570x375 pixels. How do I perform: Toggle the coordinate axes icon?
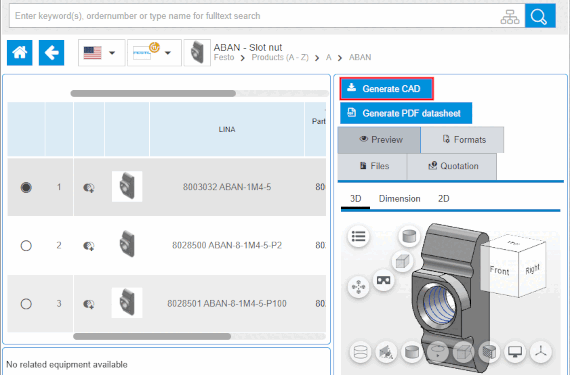click(541, 352)
